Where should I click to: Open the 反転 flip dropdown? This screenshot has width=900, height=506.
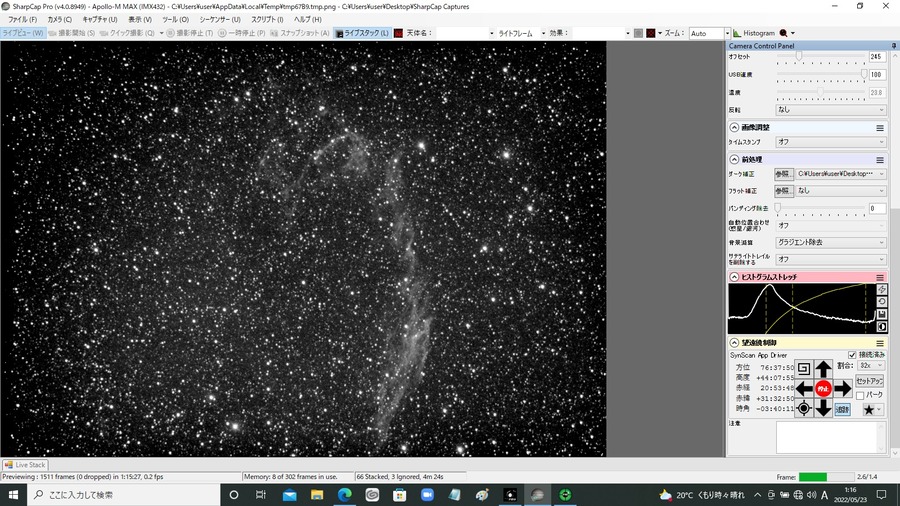tap(831, 110)
